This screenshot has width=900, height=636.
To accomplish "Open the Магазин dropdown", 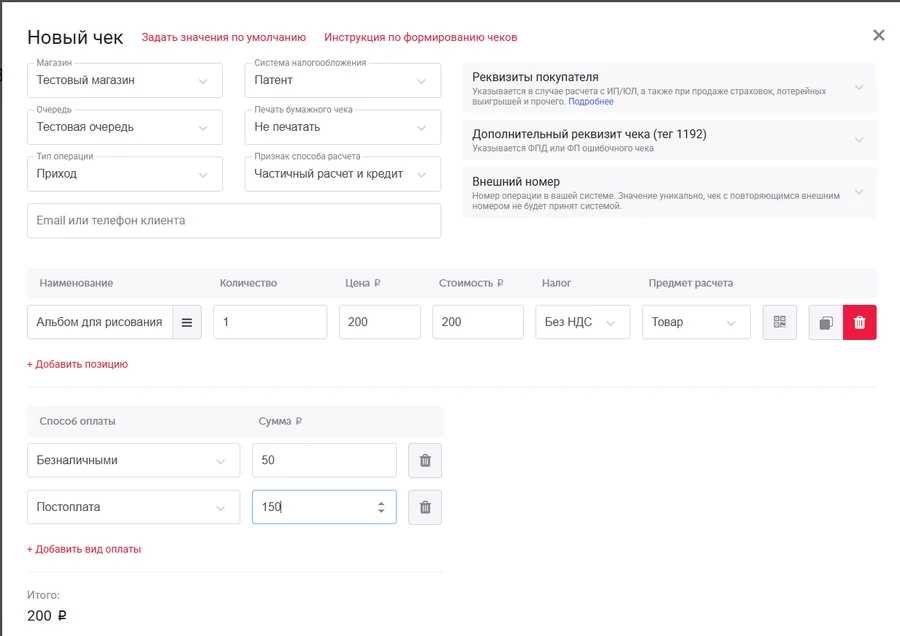I will [124, 80].
